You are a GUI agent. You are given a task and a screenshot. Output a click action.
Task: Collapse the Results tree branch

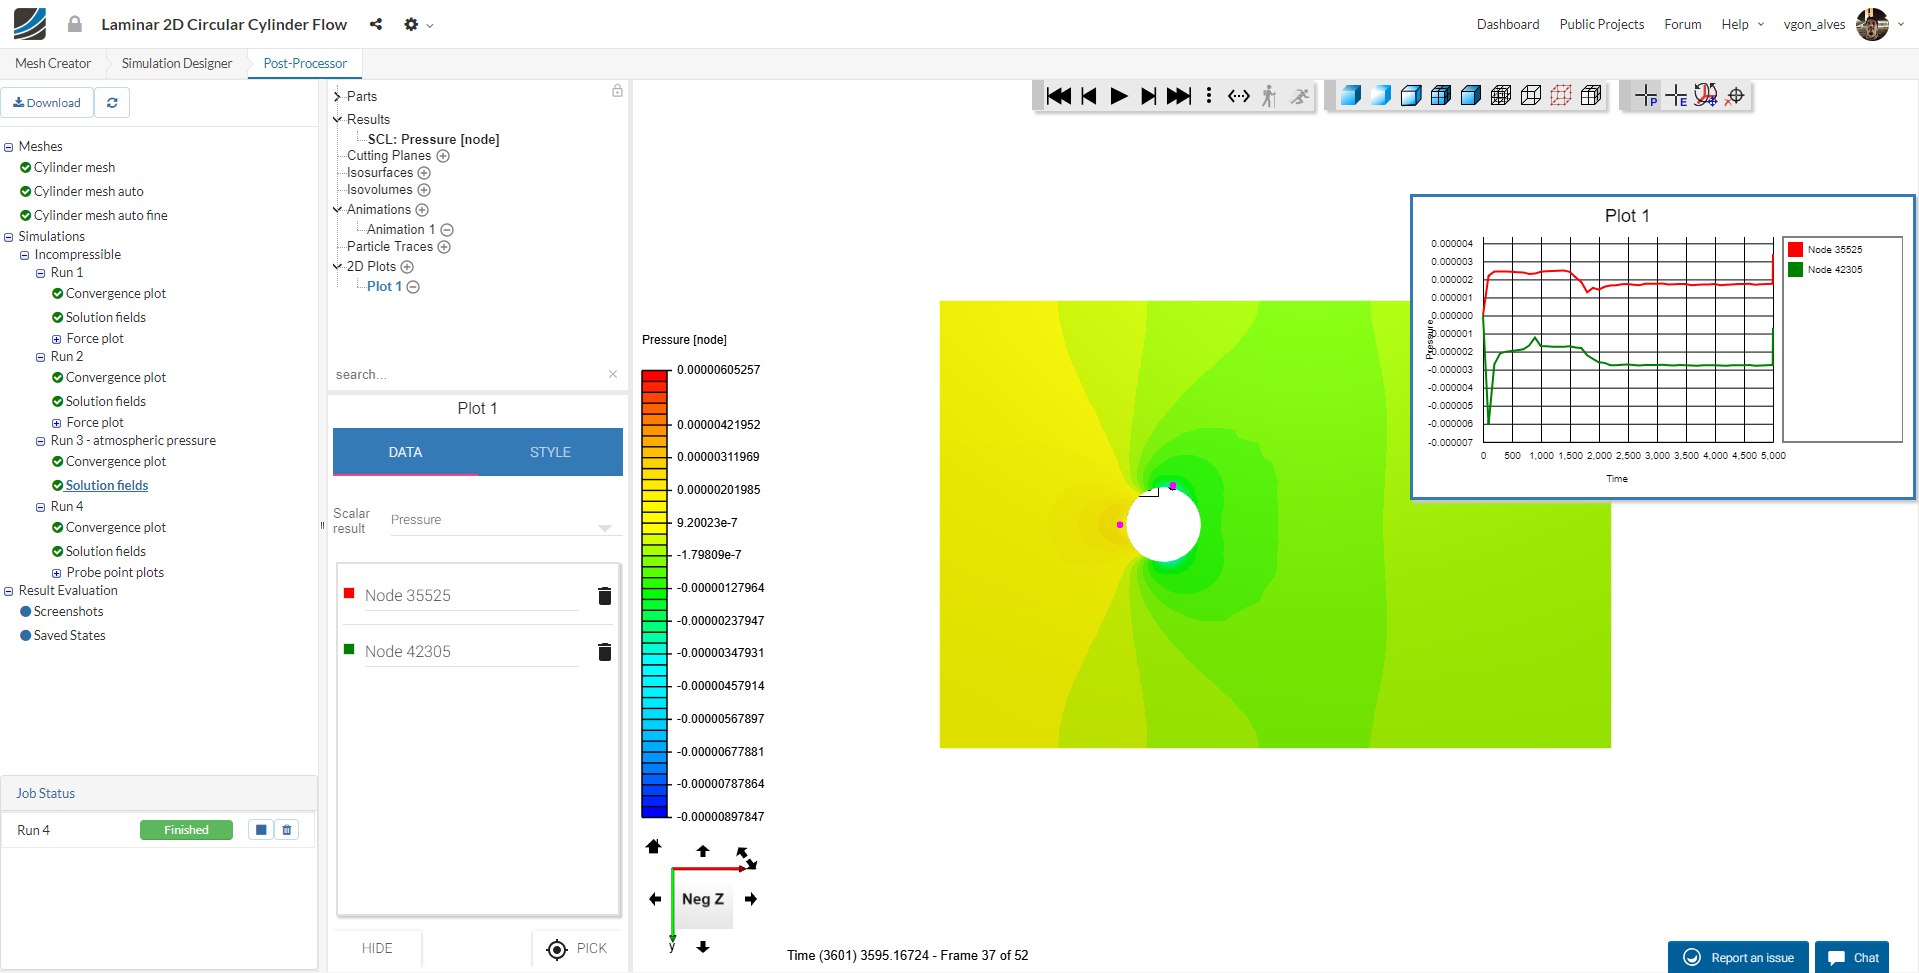(338, 119)
